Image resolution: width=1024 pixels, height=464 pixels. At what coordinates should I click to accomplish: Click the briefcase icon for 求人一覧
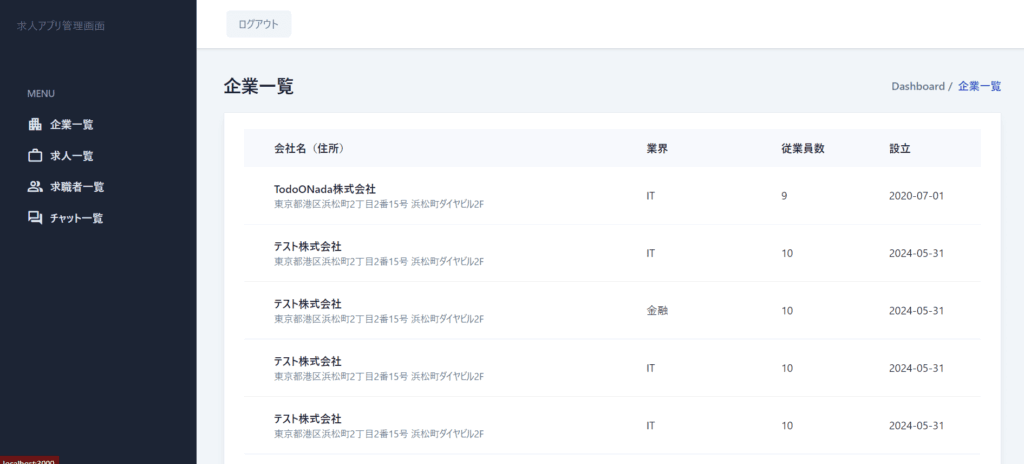click(35, 156)
